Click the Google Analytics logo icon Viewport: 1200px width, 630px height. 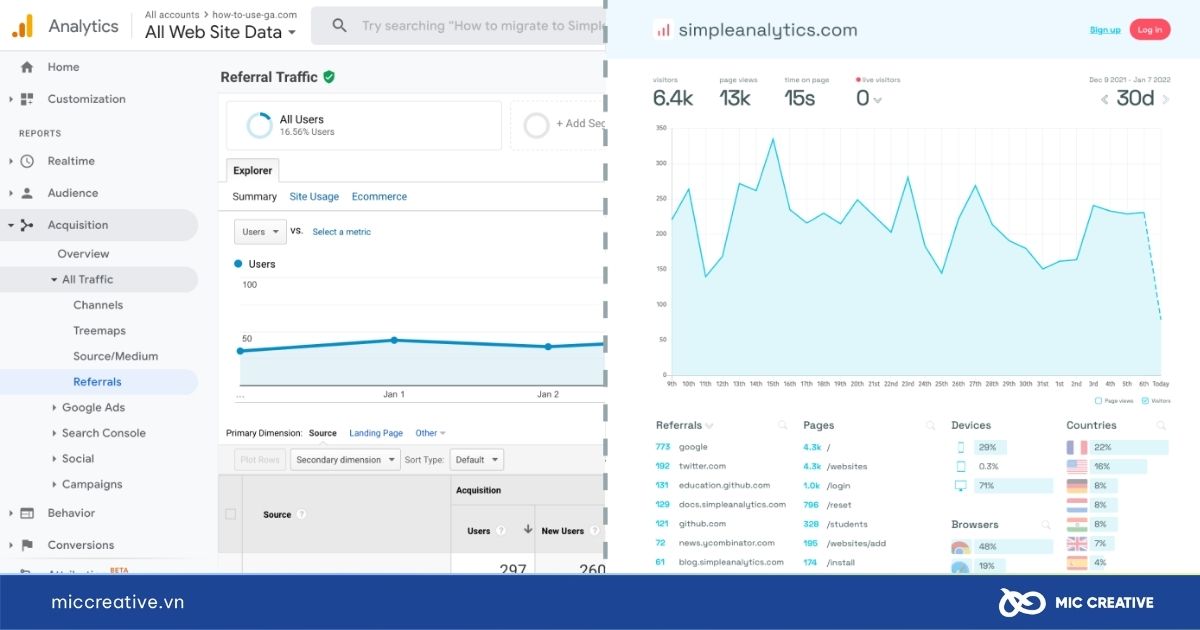tap(23, 26)
